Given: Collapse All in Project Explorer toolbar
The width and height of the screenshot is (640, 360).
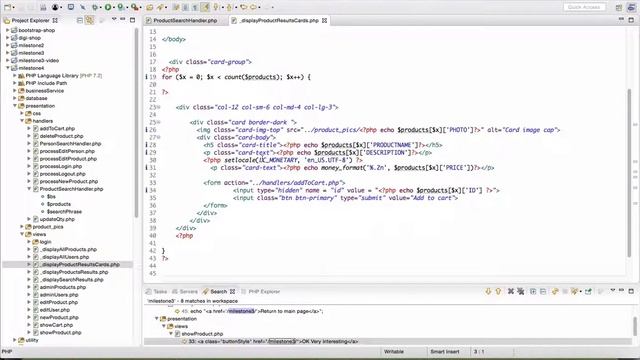Looking at the screenshot, I should point(80,20).
